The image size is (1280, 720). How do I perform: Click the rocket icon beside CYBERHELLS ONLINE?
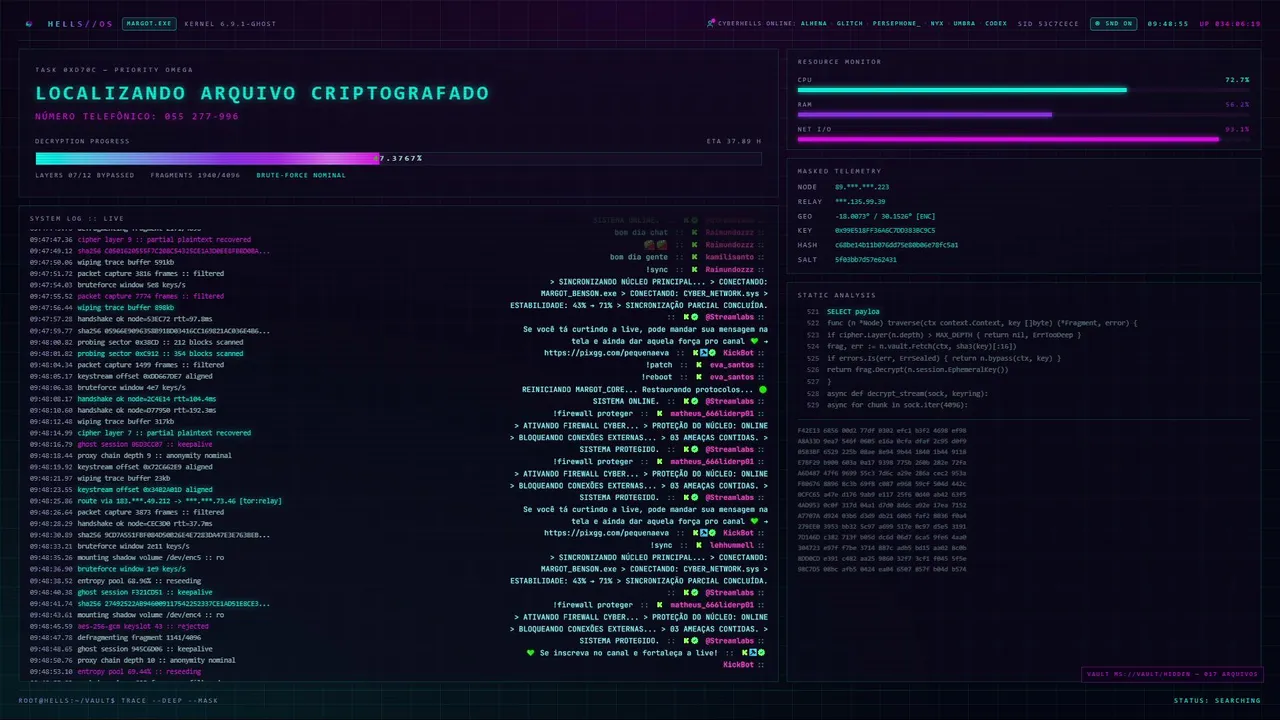click(x=711, y=23)
